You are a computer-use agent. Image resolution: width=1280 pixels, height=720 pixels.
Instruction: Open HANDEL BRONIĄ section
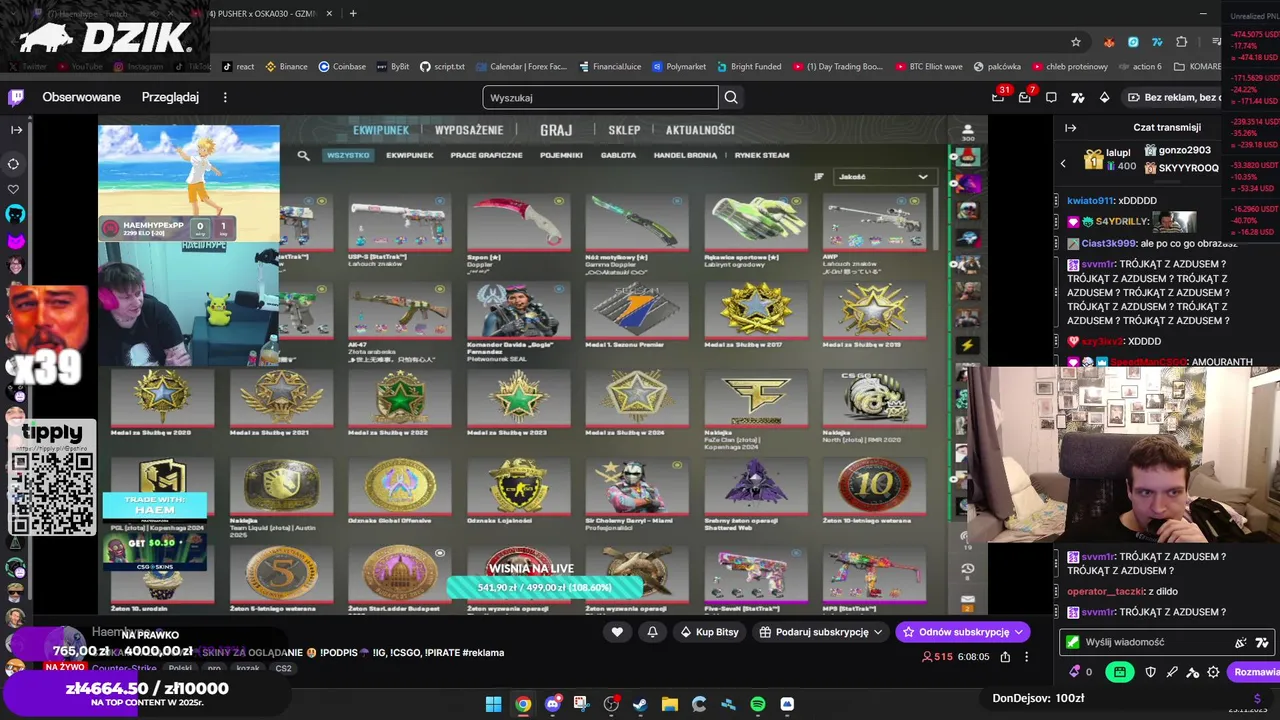(x=685, y=155)
